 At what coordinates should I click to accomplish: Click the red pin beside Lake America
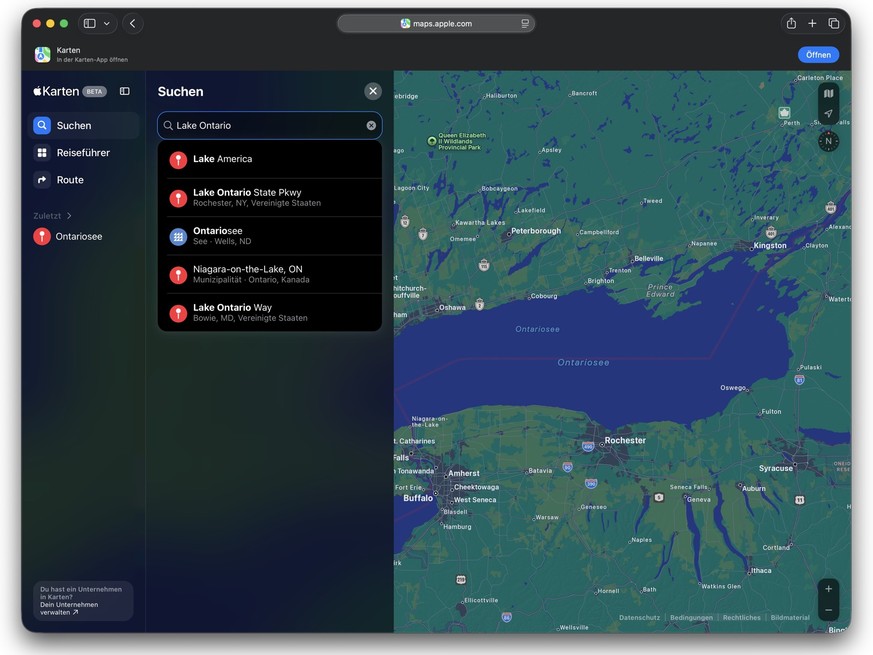[x=178, y=160]
